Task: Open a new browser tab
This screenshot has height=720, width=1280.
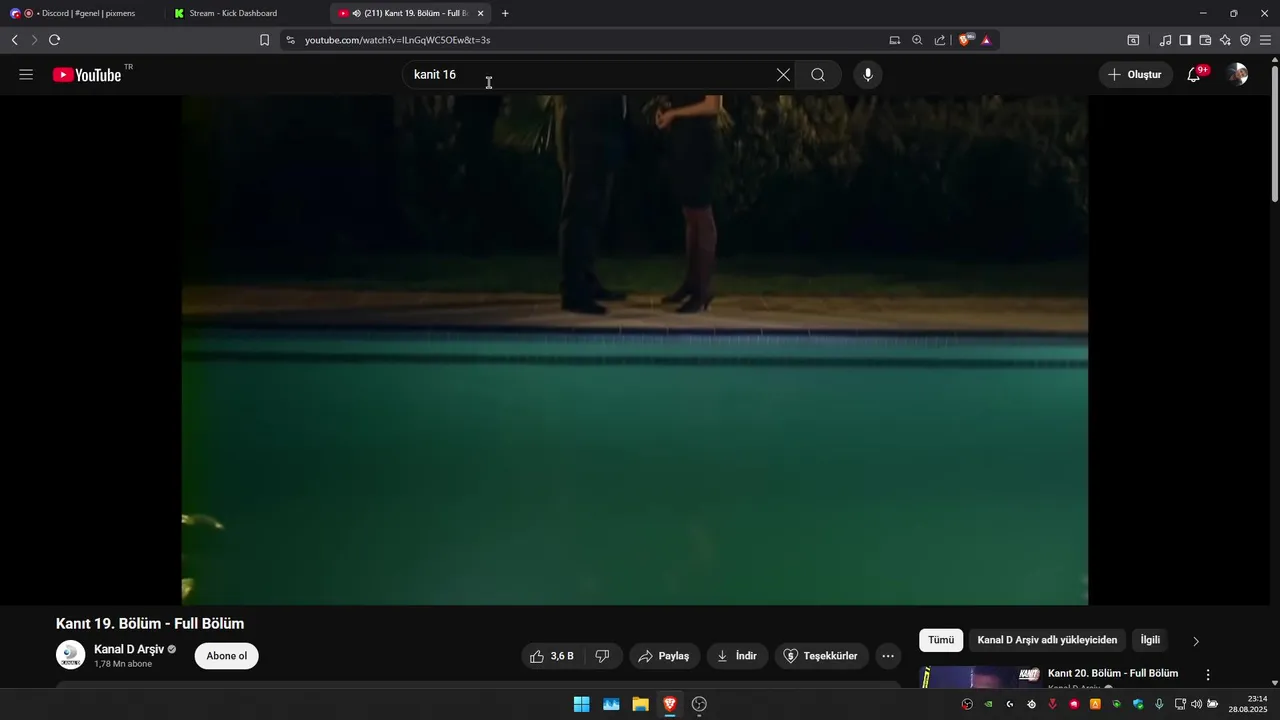Action: click(505, 13)
